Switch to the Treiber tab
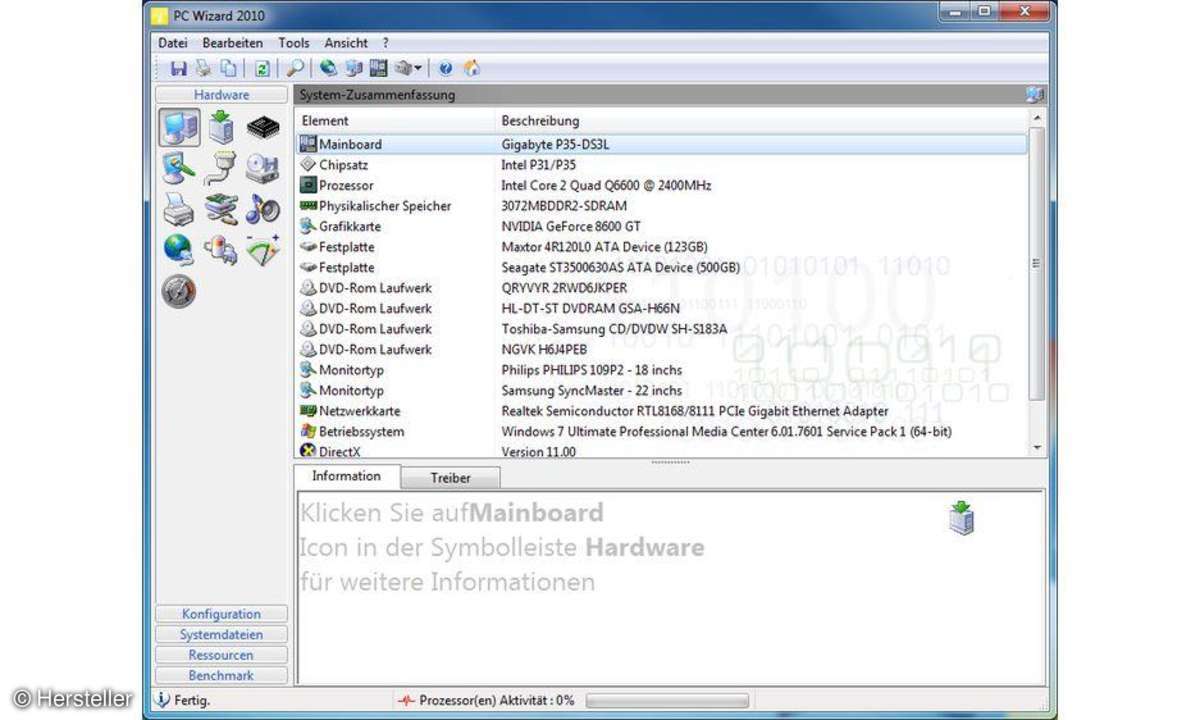This screenshot has height=720, width=1200. [450, 478]
